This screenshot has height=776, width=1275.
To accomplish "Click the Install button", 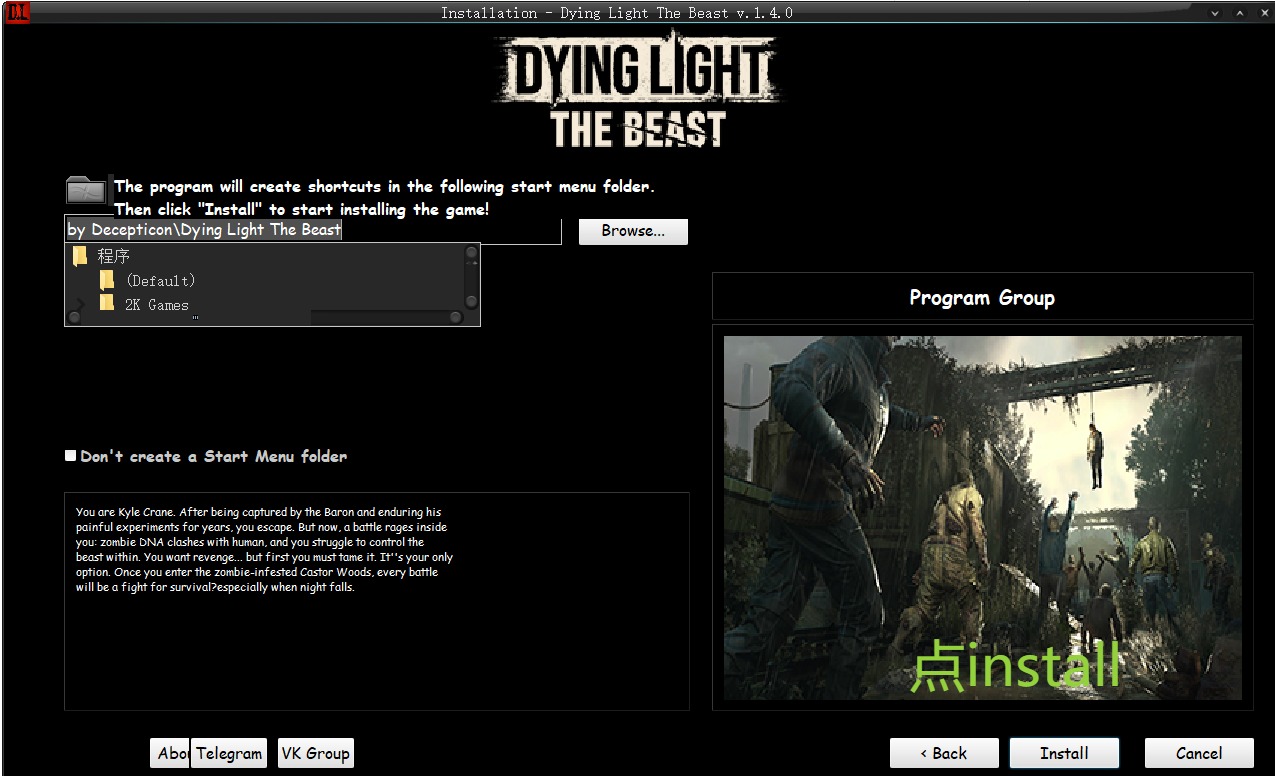I will pos(1064,753).
